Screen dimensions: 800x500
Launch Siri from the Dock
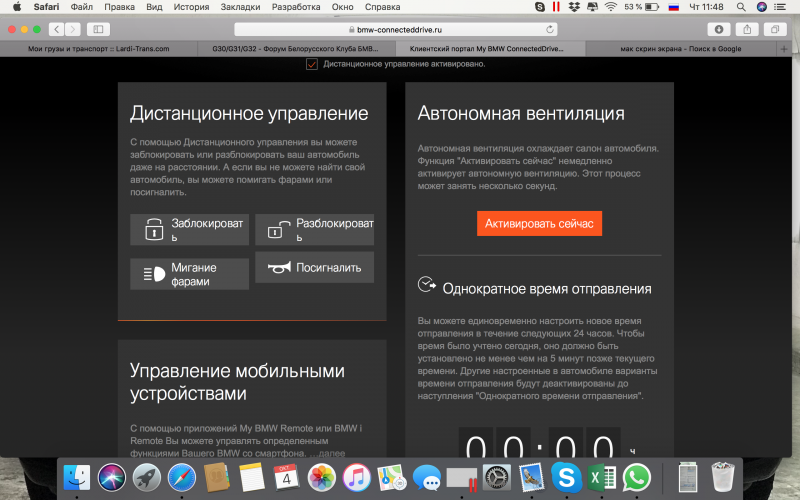point(112,478)
